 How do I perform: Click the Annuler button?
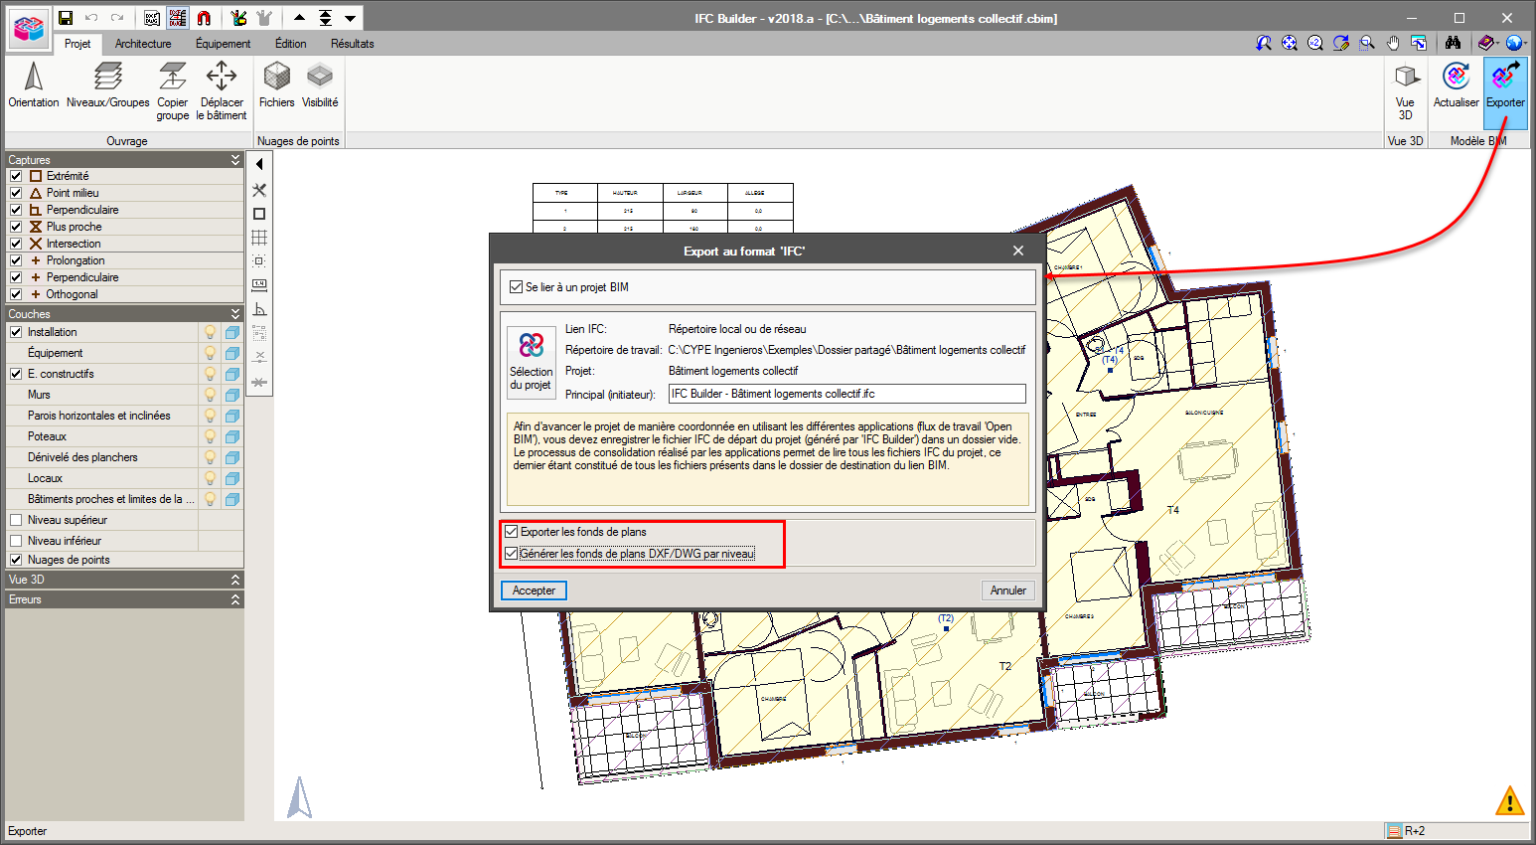[1008, 591]
